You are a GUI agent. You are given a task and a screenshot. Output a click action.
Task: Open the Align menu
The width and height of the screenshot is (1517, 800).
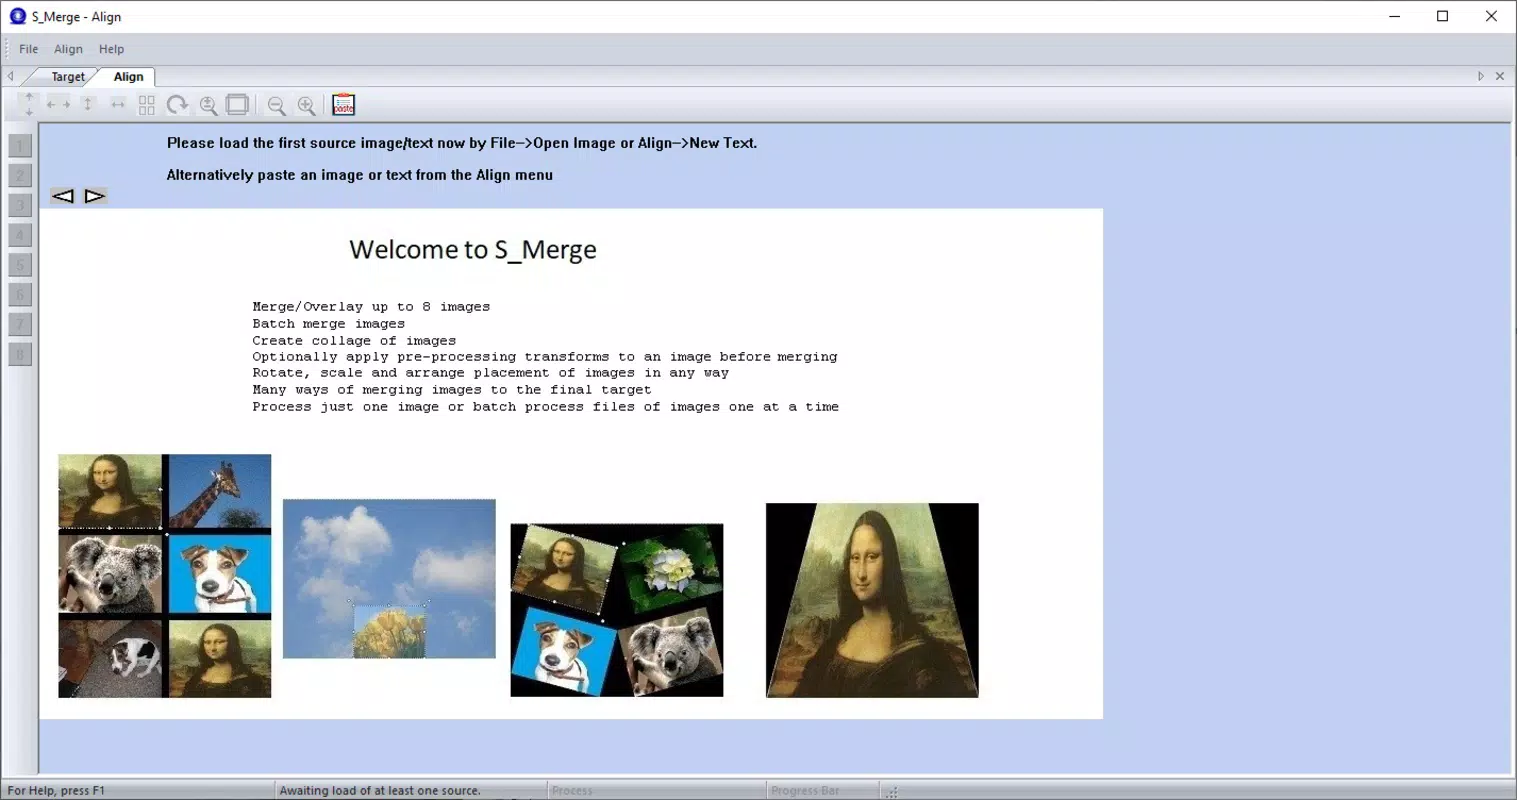point(68,49)
